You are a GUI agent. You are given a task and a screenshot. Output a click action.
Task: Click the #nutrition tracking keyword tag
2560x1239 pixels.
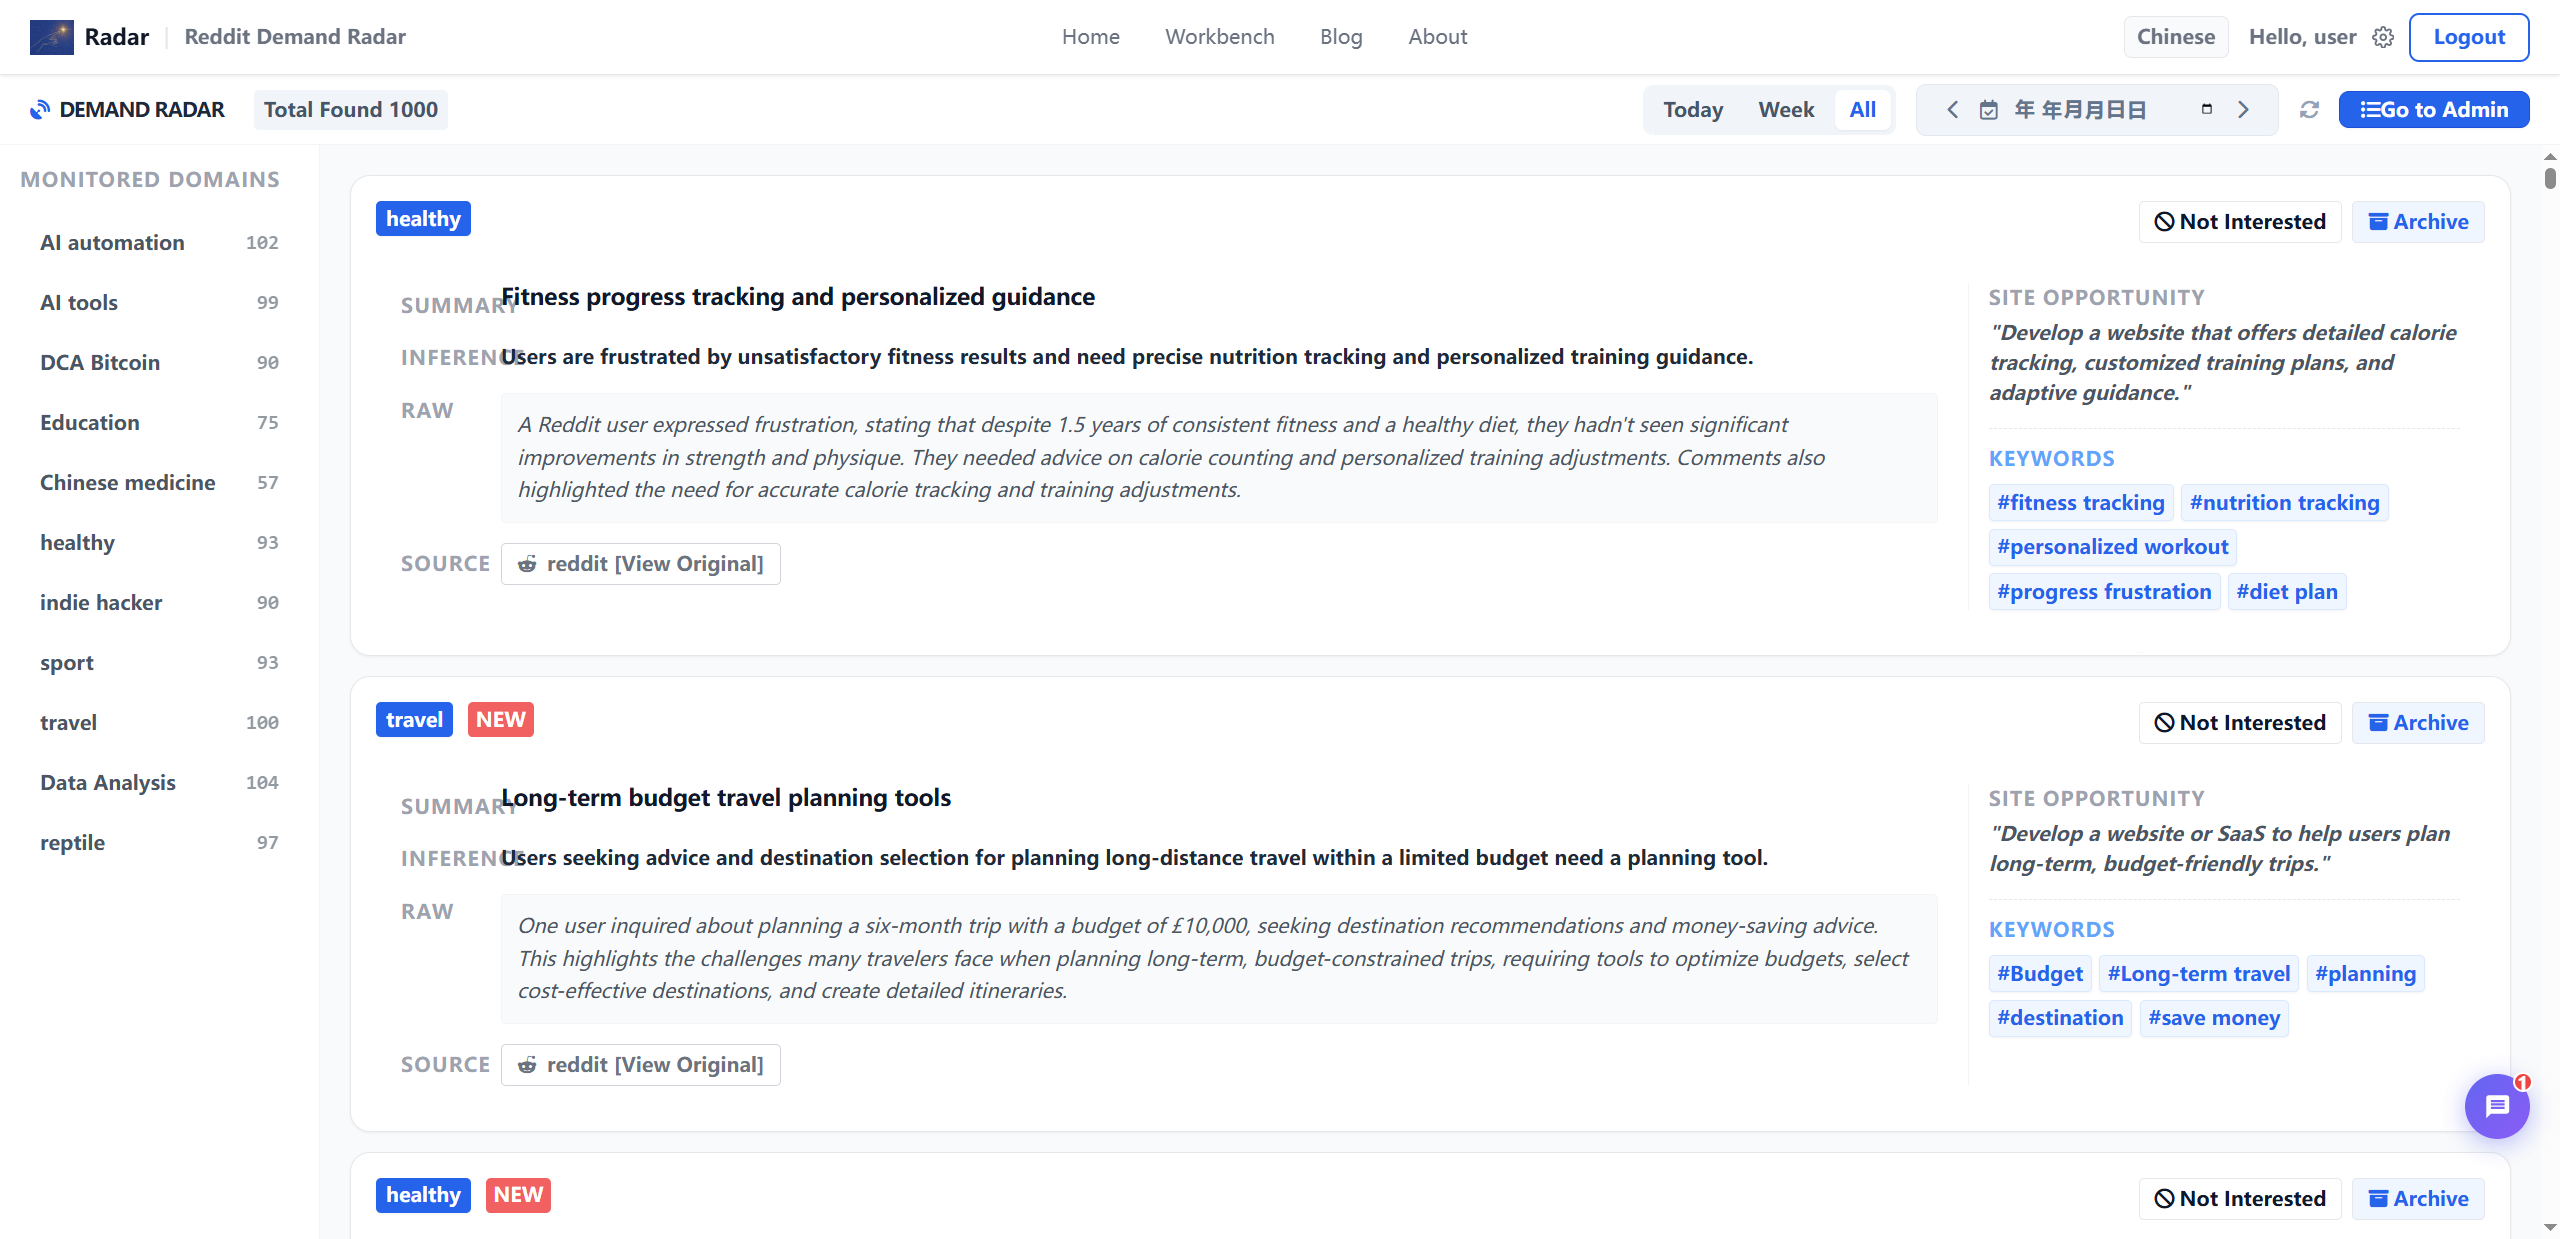2284,503
